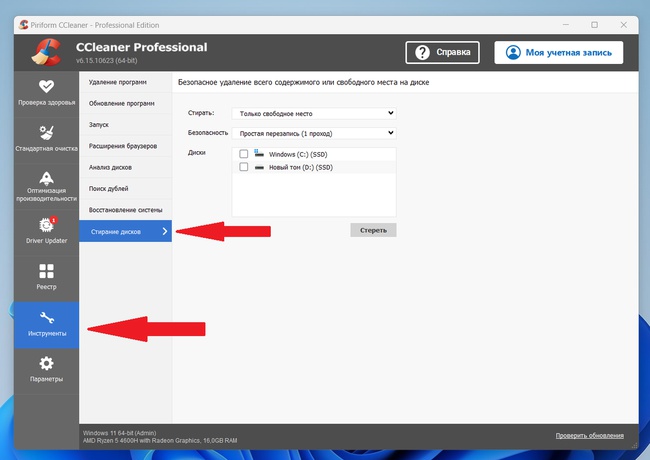Check the Windows (C:) drive checkbox
The height and width of the screenshot is (460, 650).
pyautogui.click(x=244, y=154)
